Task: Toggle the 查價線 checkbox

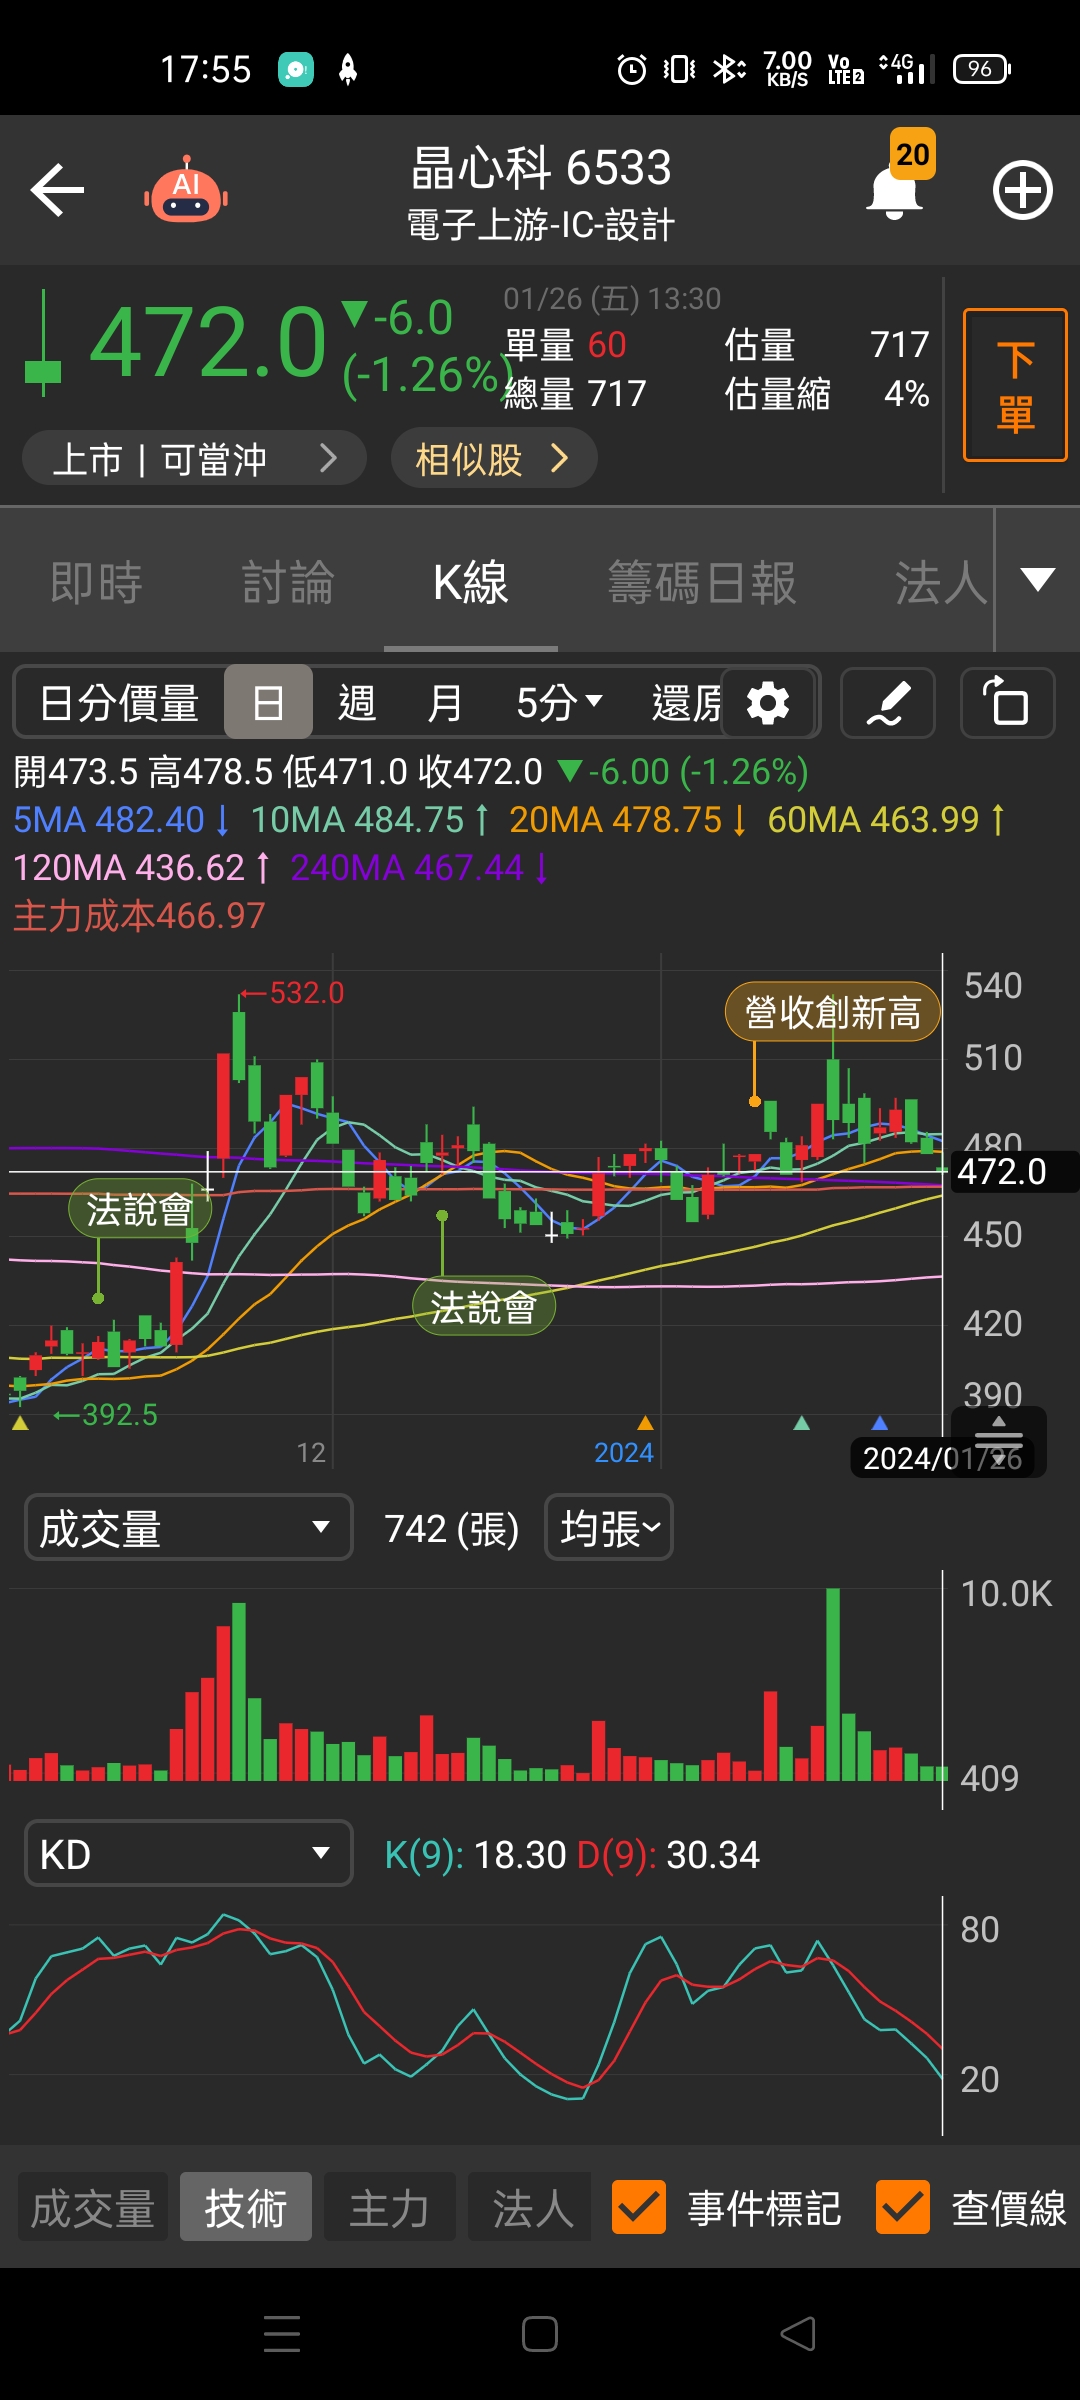Action: coord(902,2207)
